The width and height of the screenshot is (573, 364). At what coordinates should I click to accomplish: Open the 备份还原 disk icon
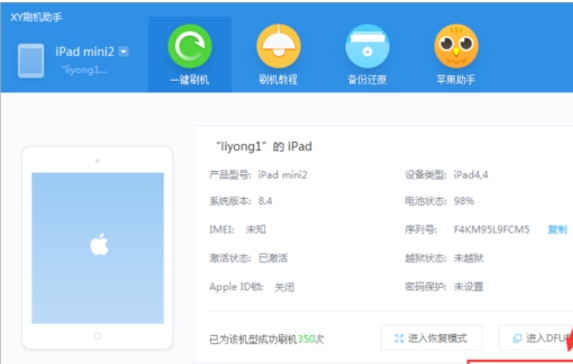(x=367, y=46)
